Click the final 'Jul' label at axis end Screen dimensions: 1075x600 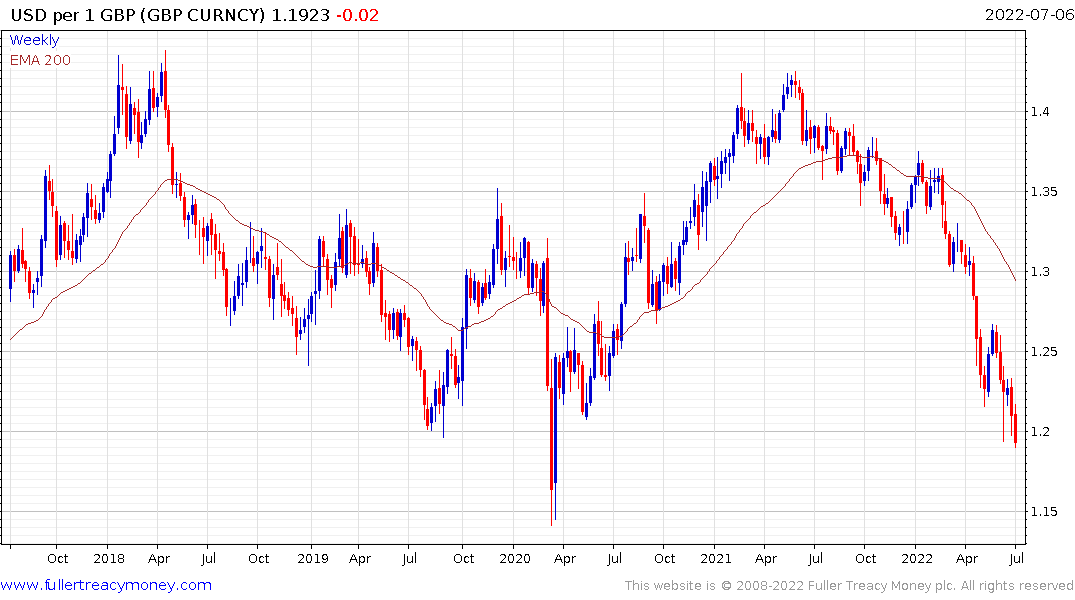1017,558
